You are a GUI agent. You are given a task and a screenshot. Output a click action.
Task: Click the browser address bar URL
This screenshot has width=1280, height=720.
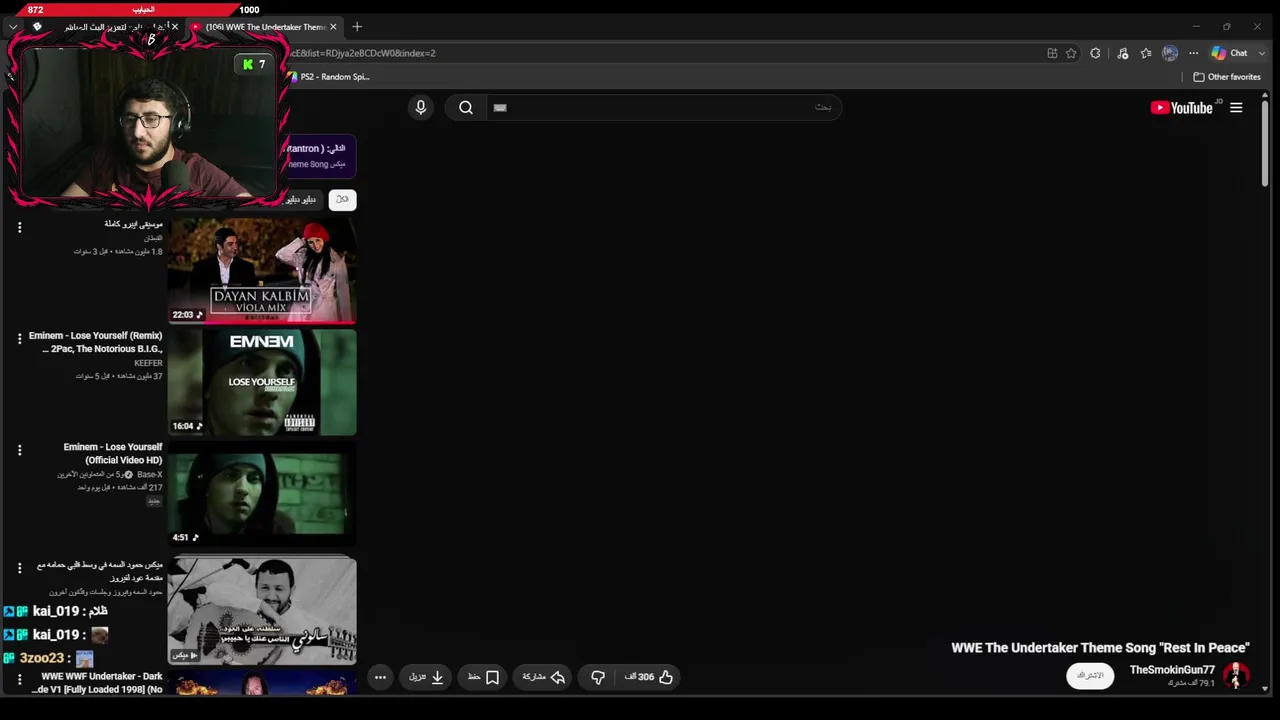(362, 53)
